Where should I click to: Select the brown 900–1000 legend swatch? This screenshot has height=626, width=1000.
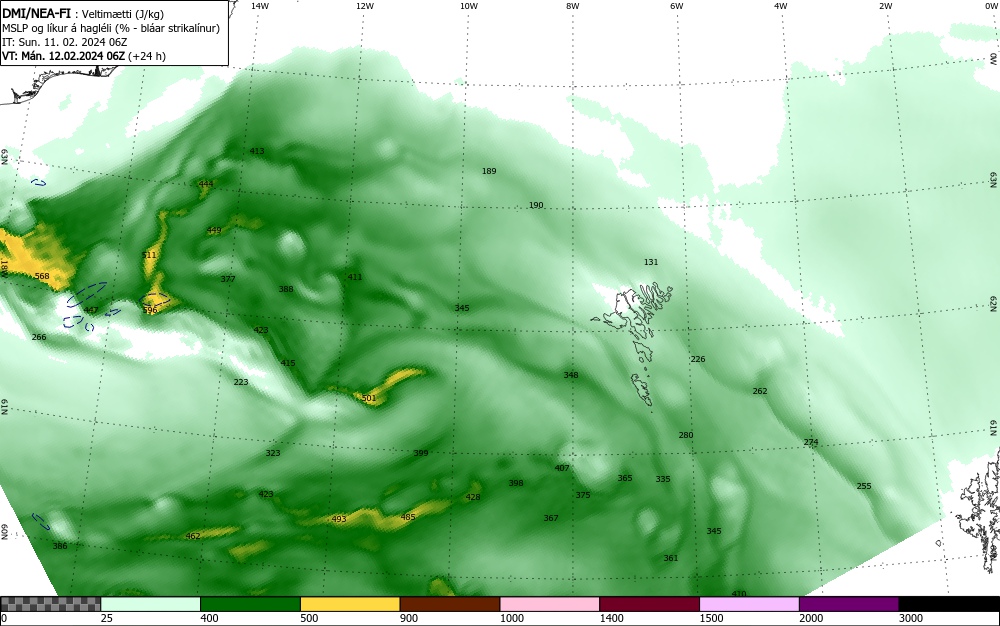click(x=450, y=604)
